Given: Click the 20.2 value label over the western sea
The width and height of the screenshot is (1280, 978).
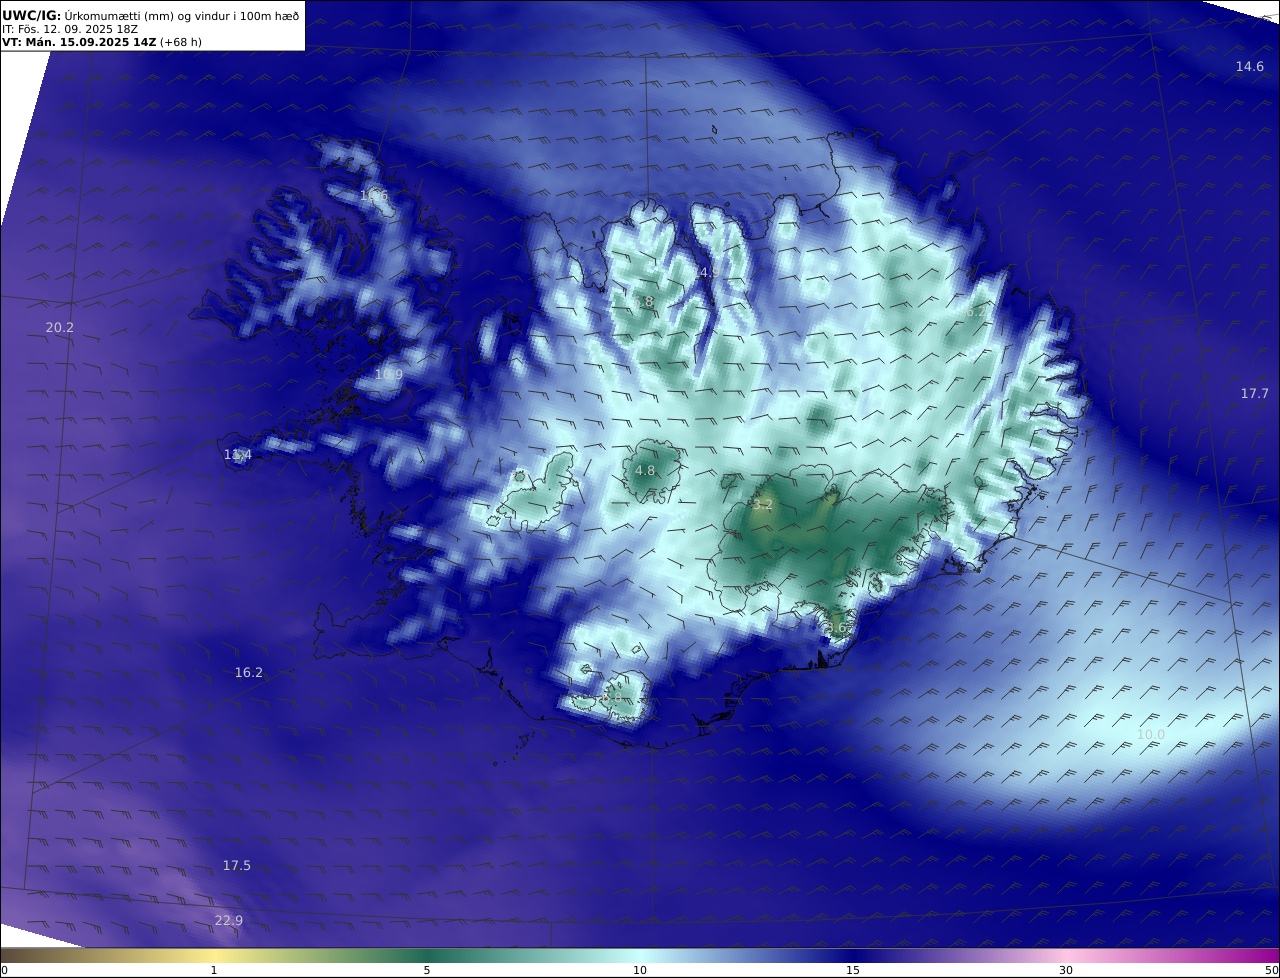Looking at the screenshot, I should pos(60,327).
